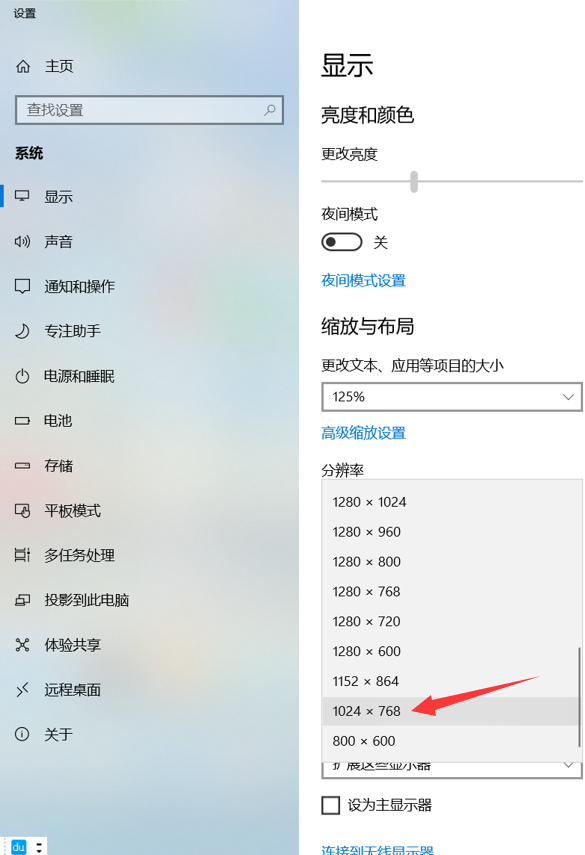Expand the 125% scaling dropdown

click(452, 397)
